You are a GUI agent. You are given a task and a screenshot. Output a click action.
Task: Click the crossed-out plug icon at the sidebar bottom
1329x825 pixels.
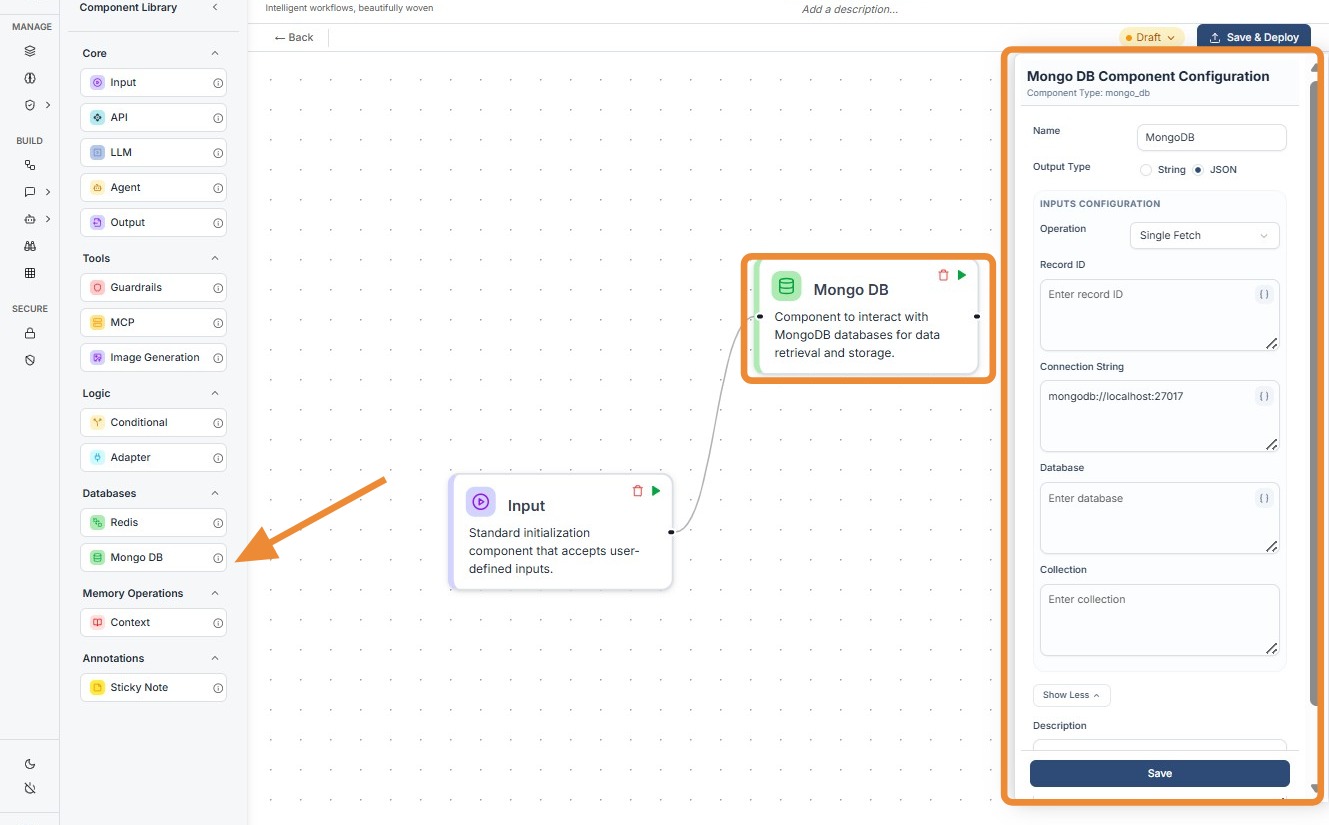pos(30,789)
